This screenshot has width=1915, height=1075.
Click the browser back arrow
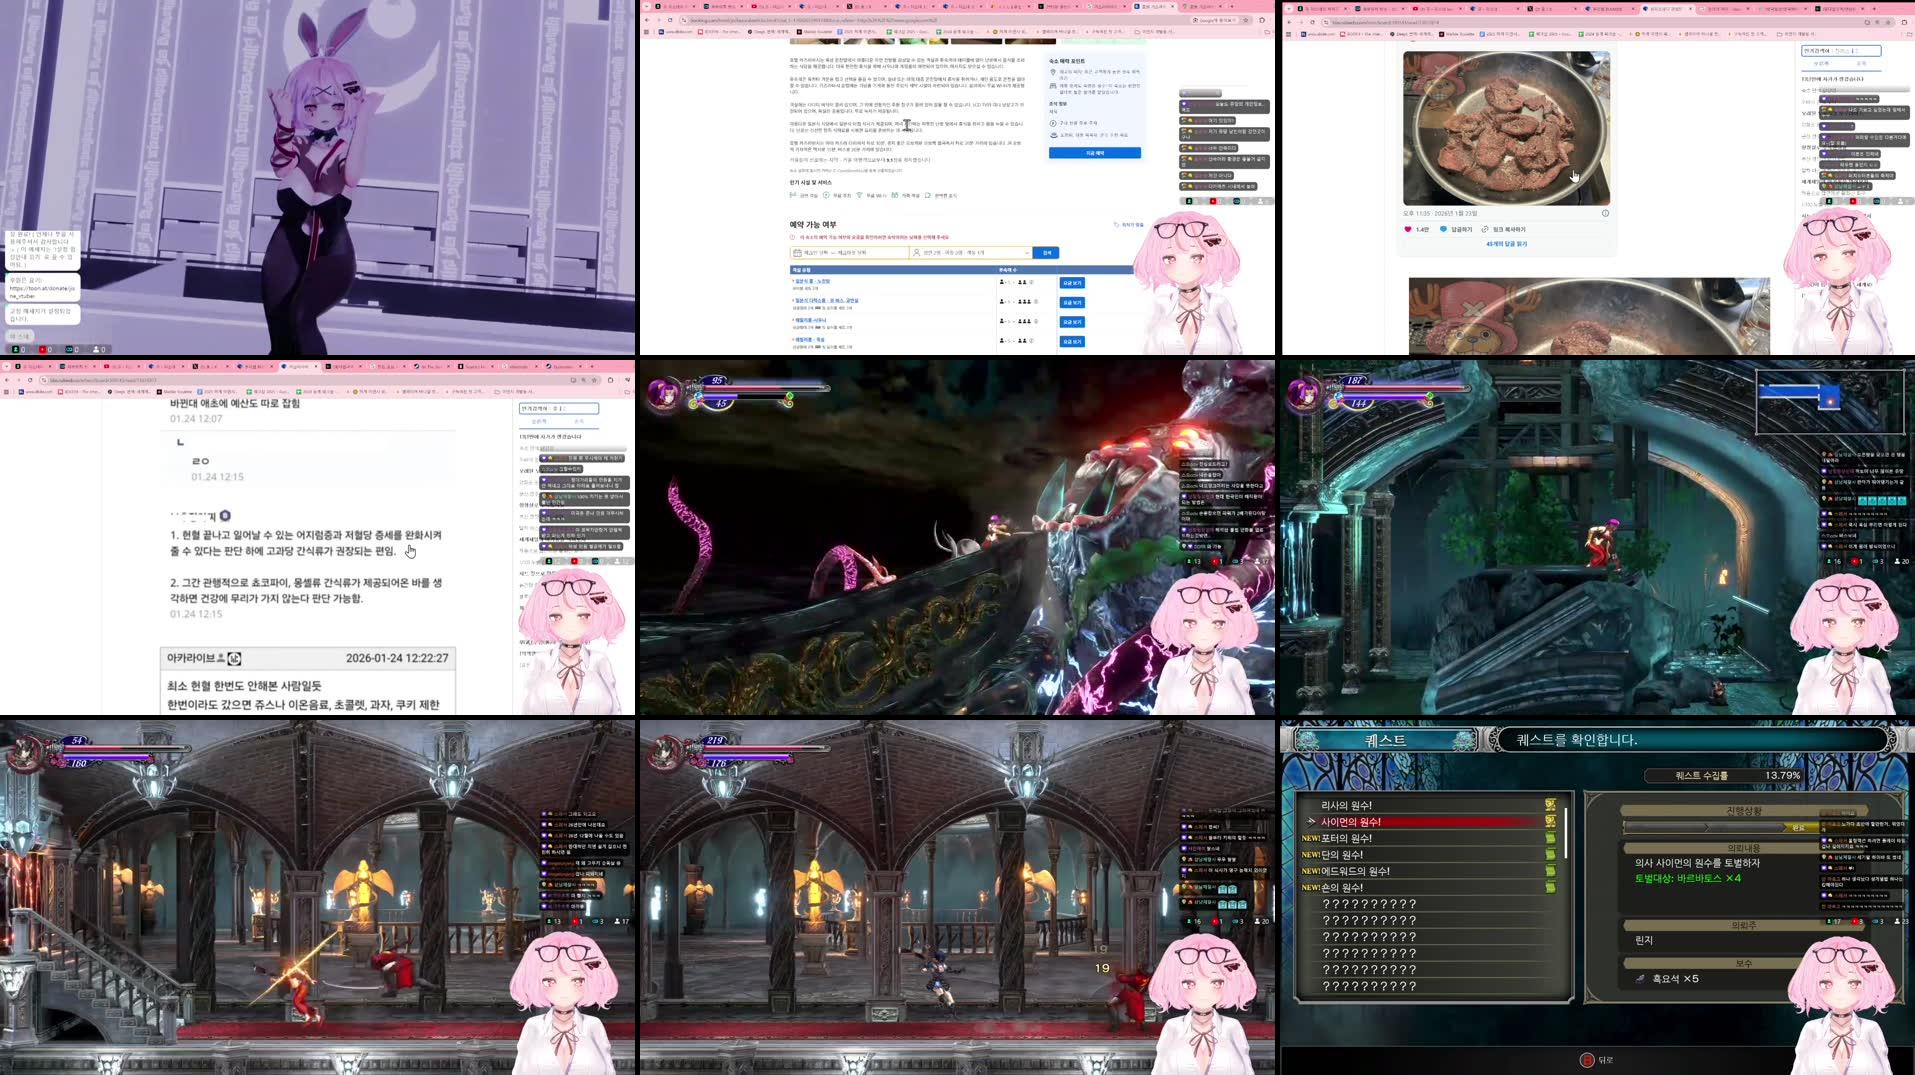pyautogui.click(x=648, y=21)
